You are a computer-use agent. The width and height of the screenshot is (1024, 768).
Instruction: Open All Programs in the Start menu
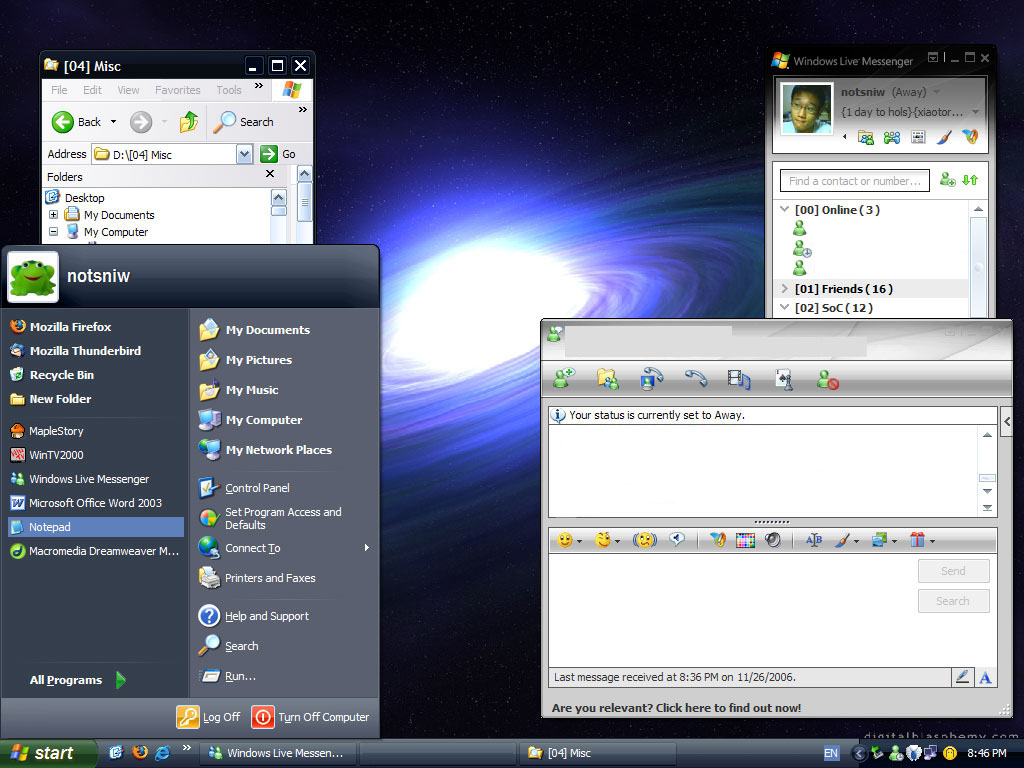coord(77,680)
